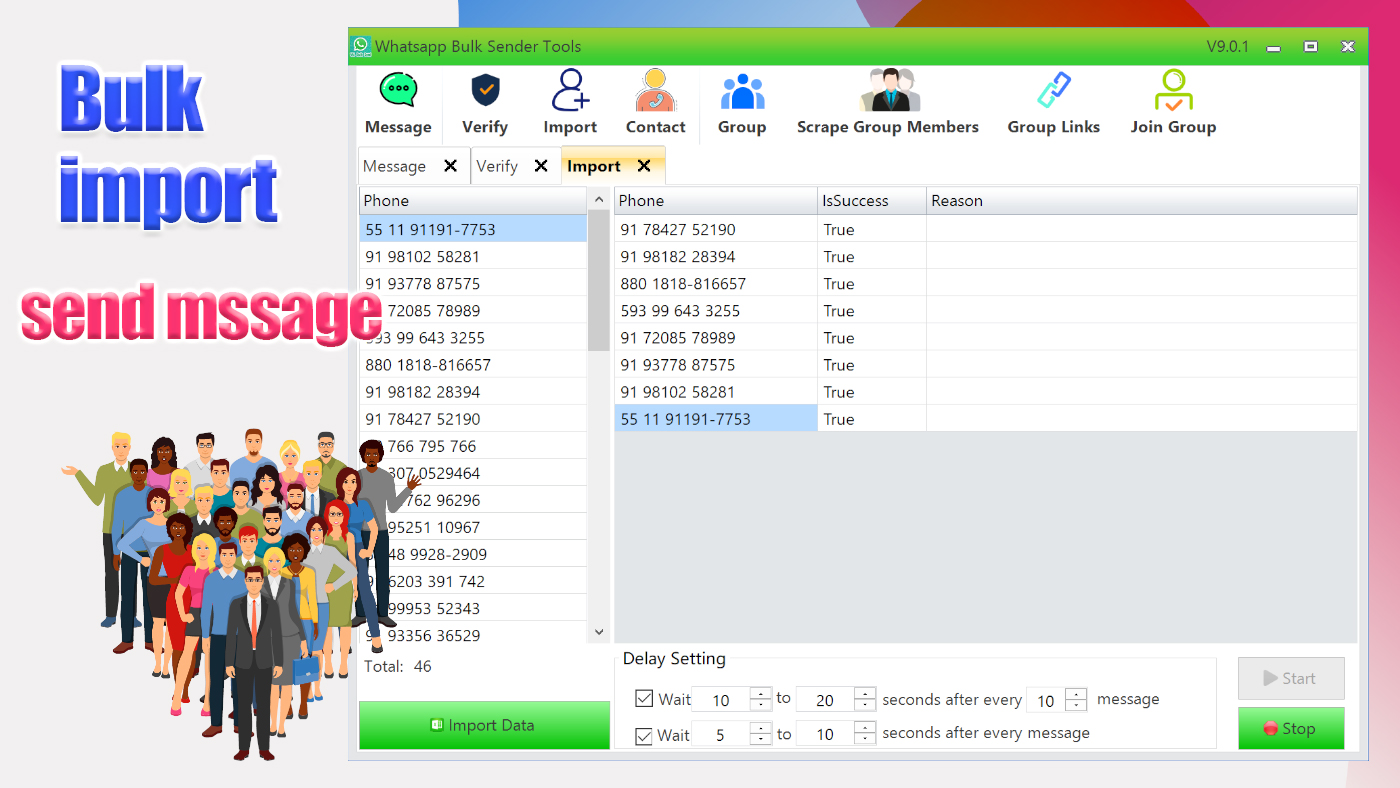
Task: Increase the first wait maximum value of 20
Action: tap(865, 693)
